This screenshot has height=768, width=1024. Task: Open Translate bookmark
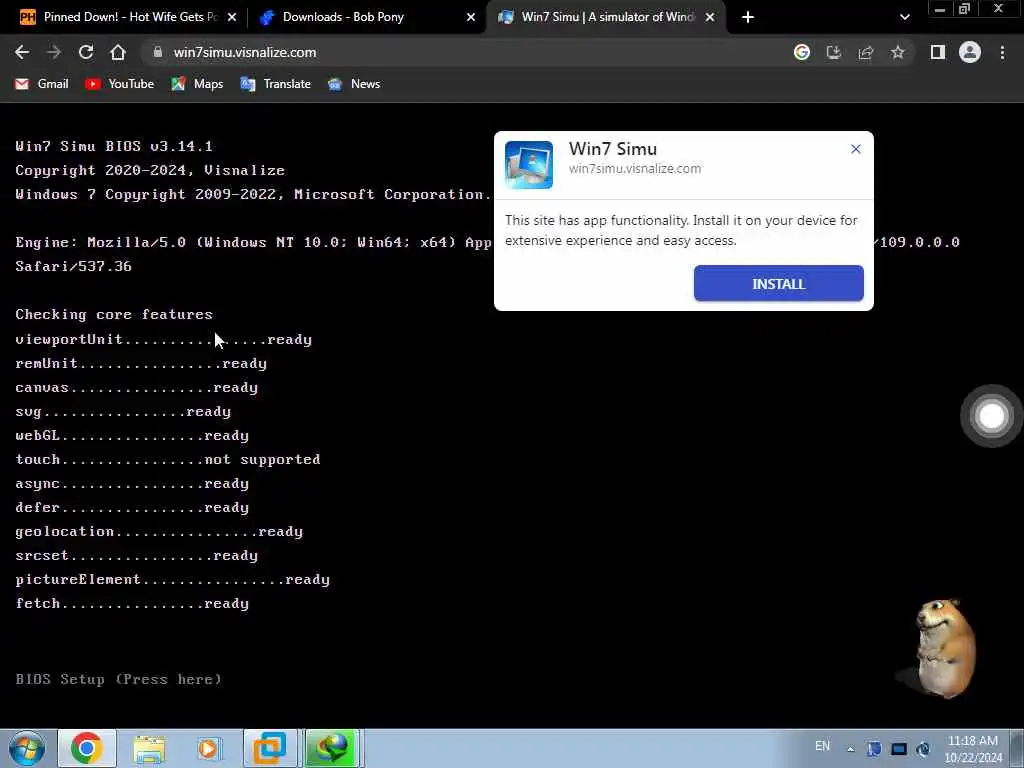(276, 84)
